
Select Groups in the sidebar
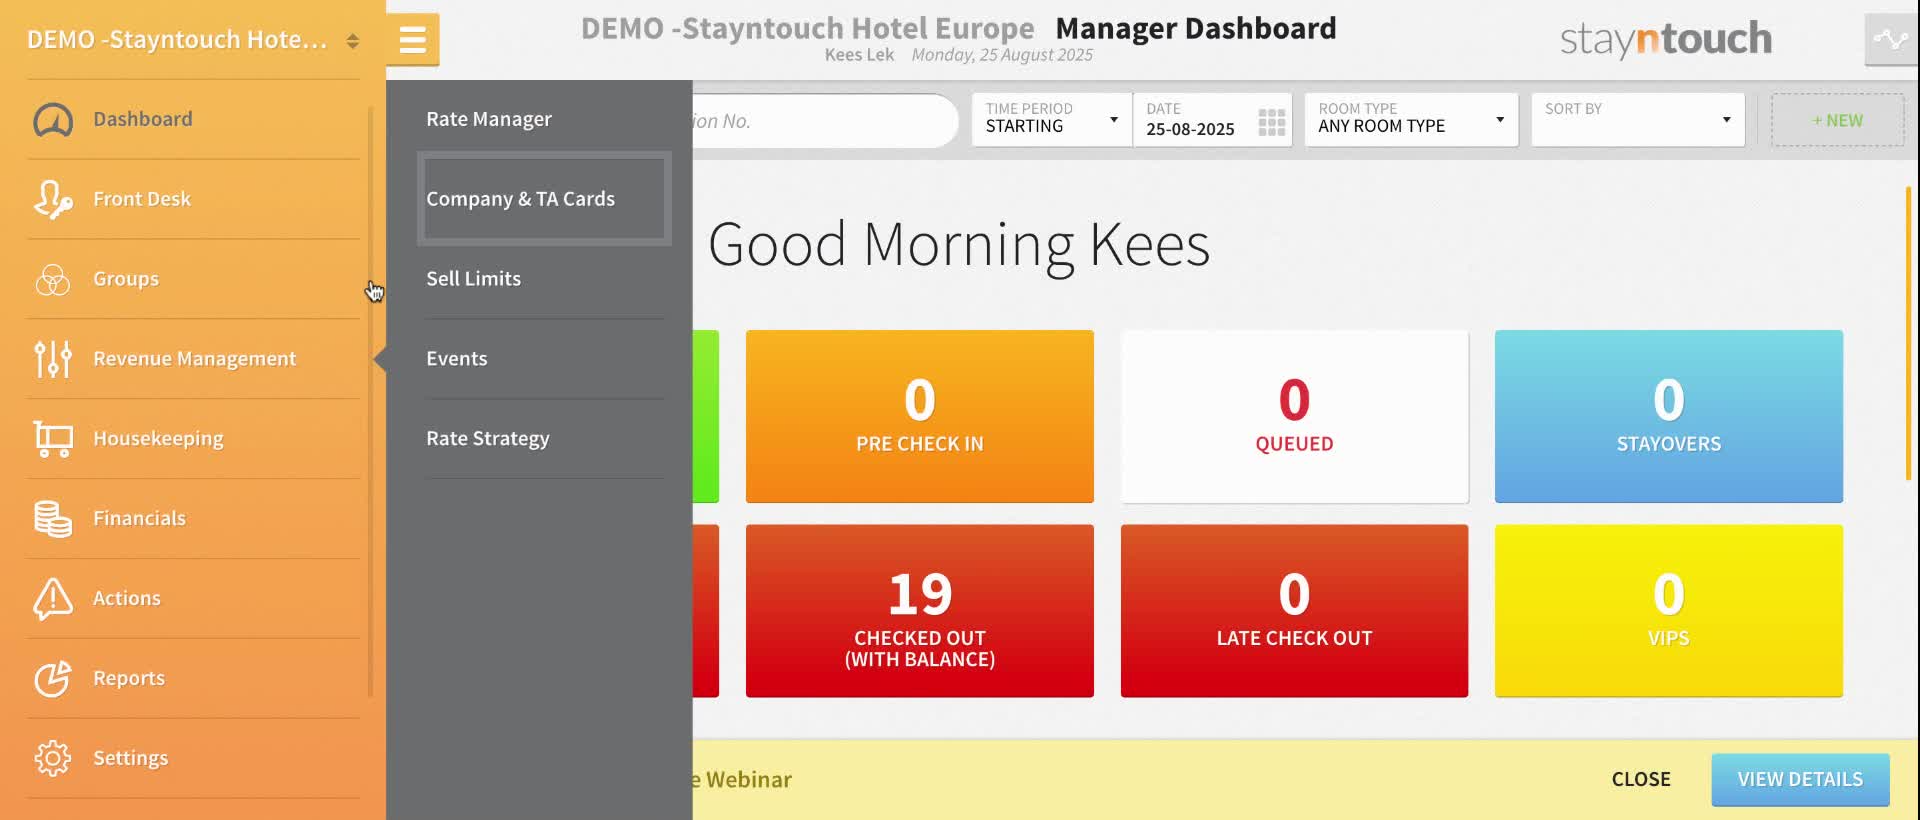point(193,279)
